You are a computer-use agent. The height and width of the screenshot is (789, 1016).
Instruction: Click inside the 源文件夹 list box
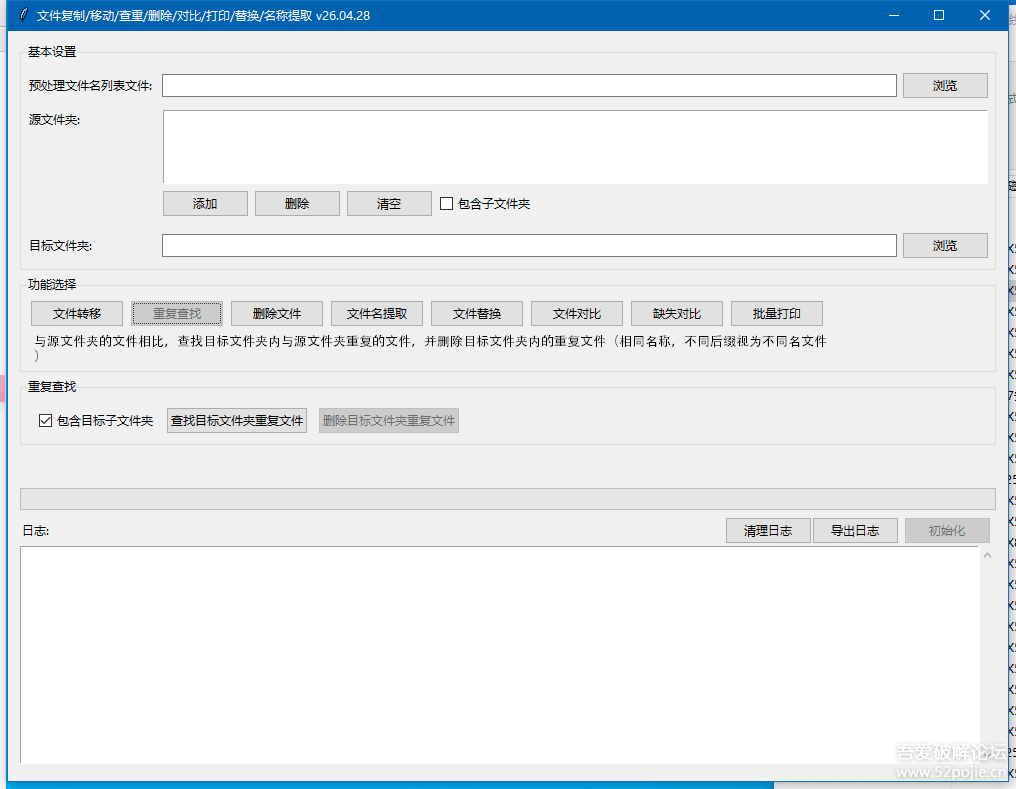575,146
